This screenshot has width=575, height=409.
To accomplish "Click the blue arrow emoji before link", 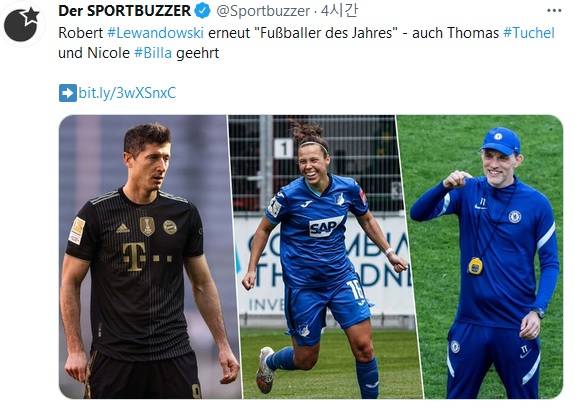I will (68, 93).
